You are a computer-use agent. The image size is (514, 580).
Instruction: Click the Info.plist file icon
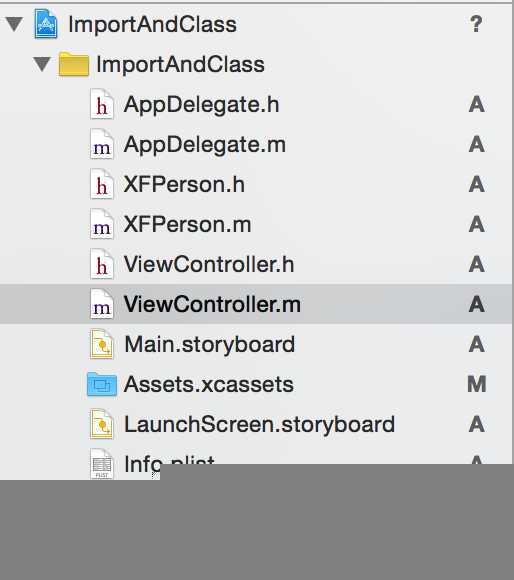point(102,465)
